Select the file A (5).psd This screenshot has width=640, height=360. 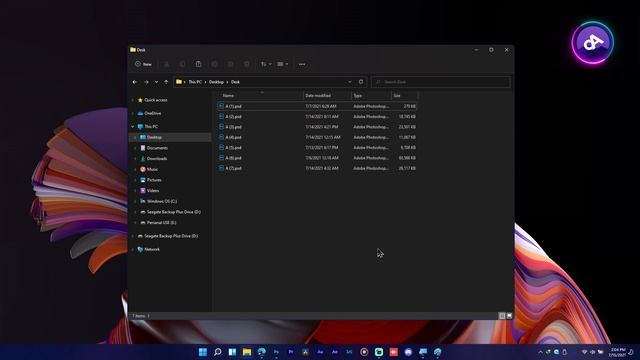(x=317, y=148)
